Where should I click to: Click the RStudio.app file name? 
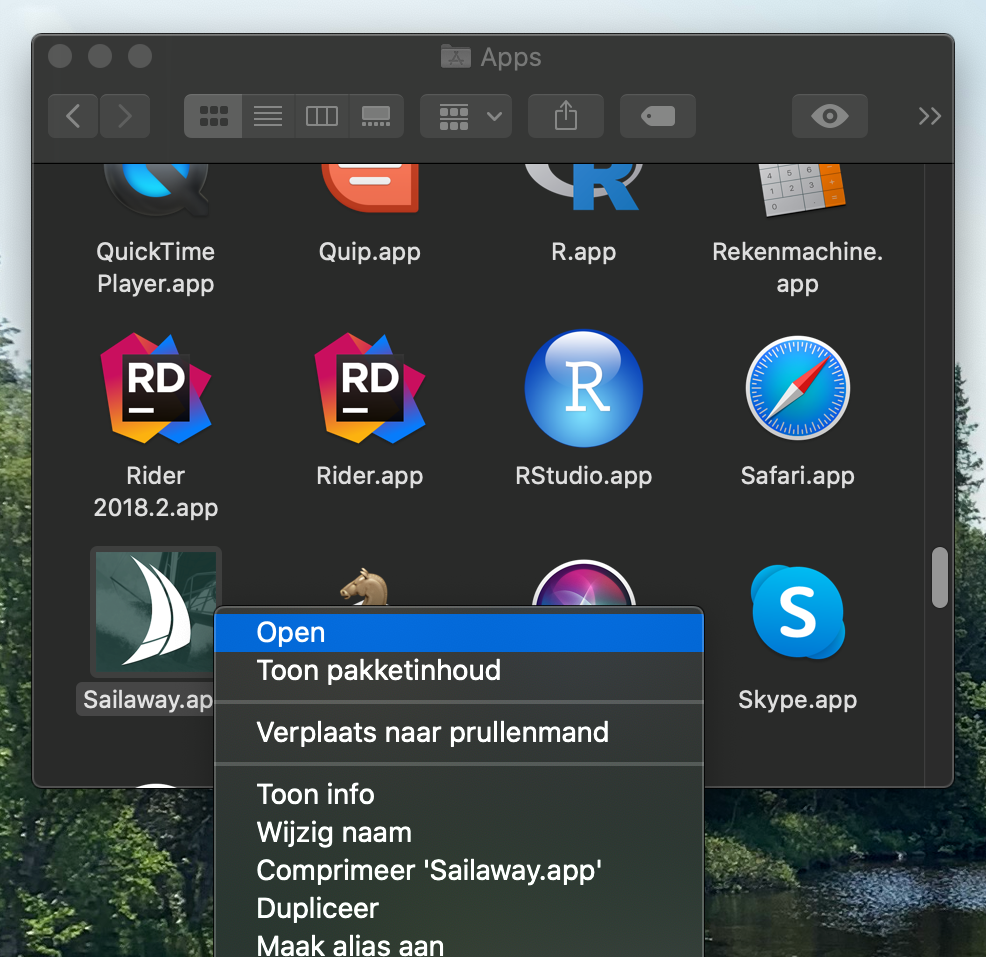coord(584,476)
